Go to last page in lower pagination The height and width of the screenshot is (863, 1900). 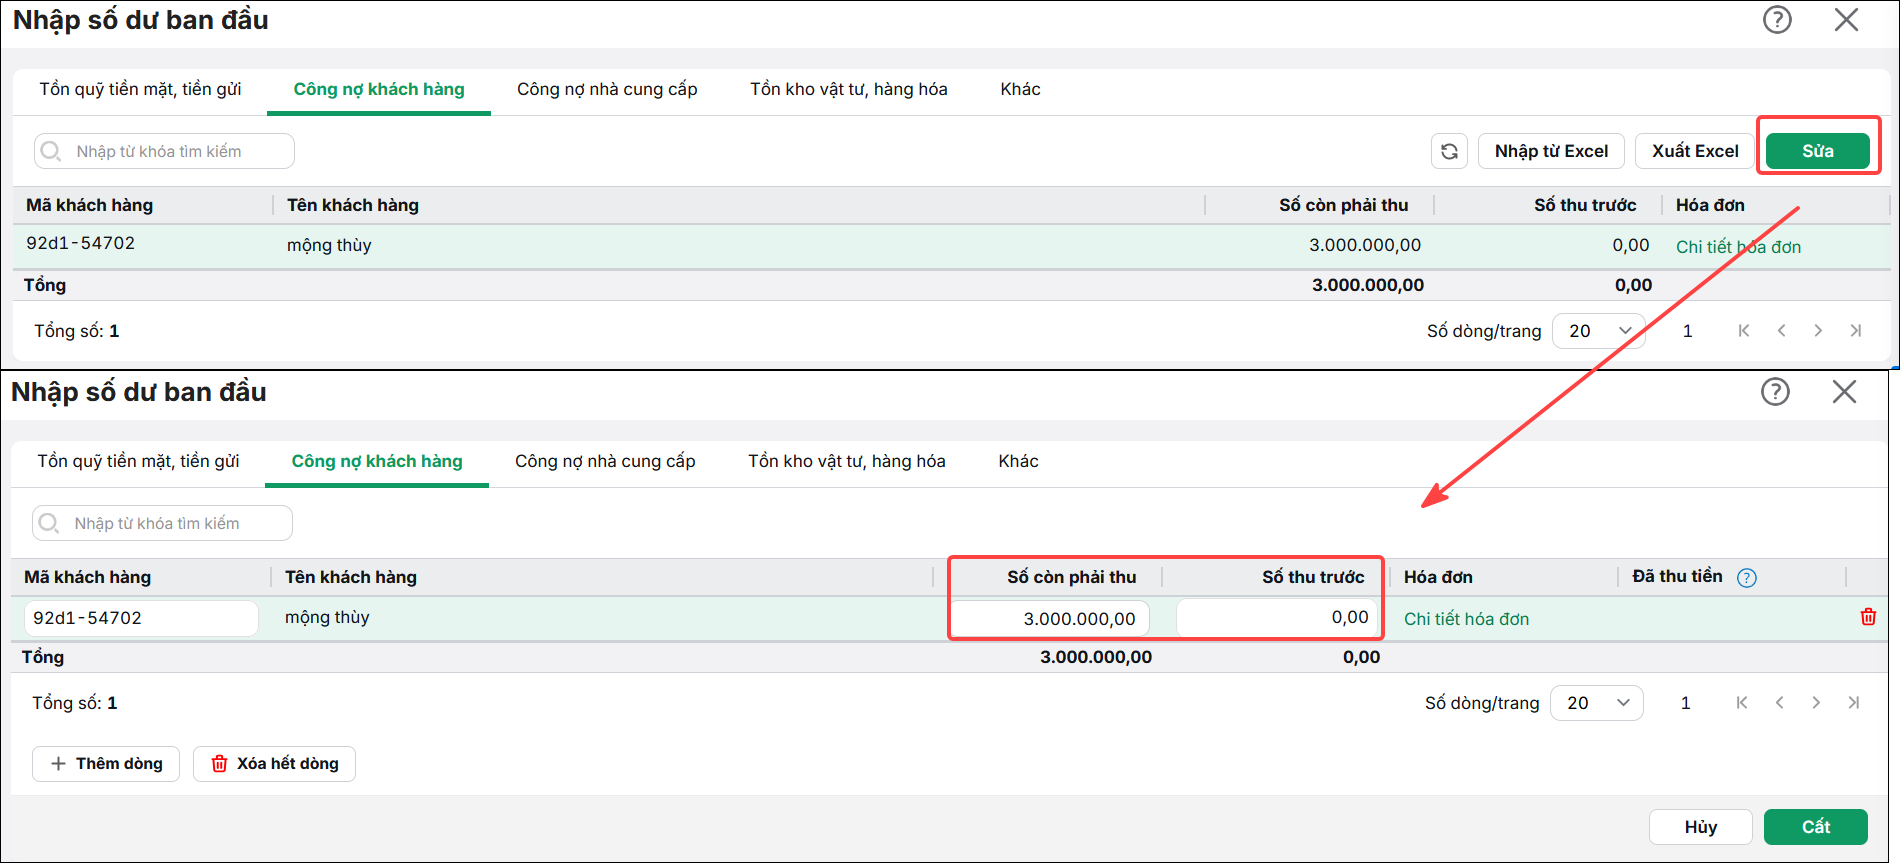1854,703
